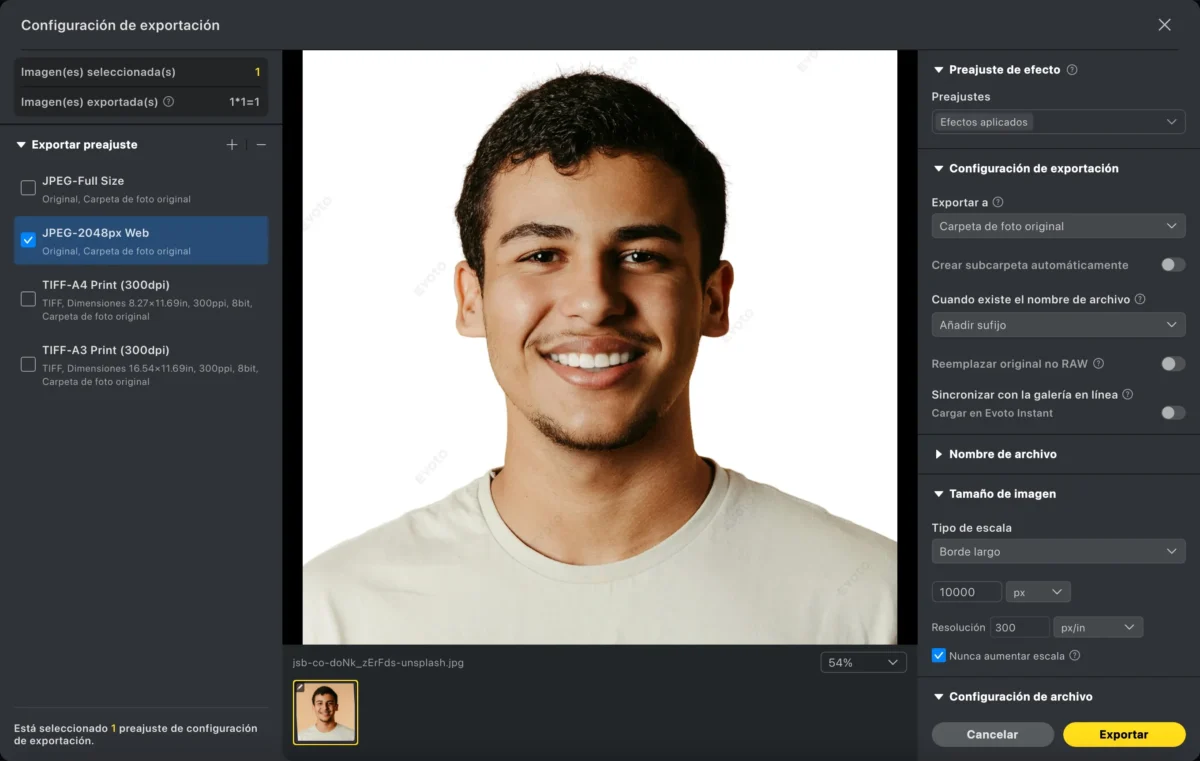Image resolution: width=1200 pixels, height=761 pixels.
Task: Click help icon beside Sincronizar con la galería
Action: click(1128, 395)
